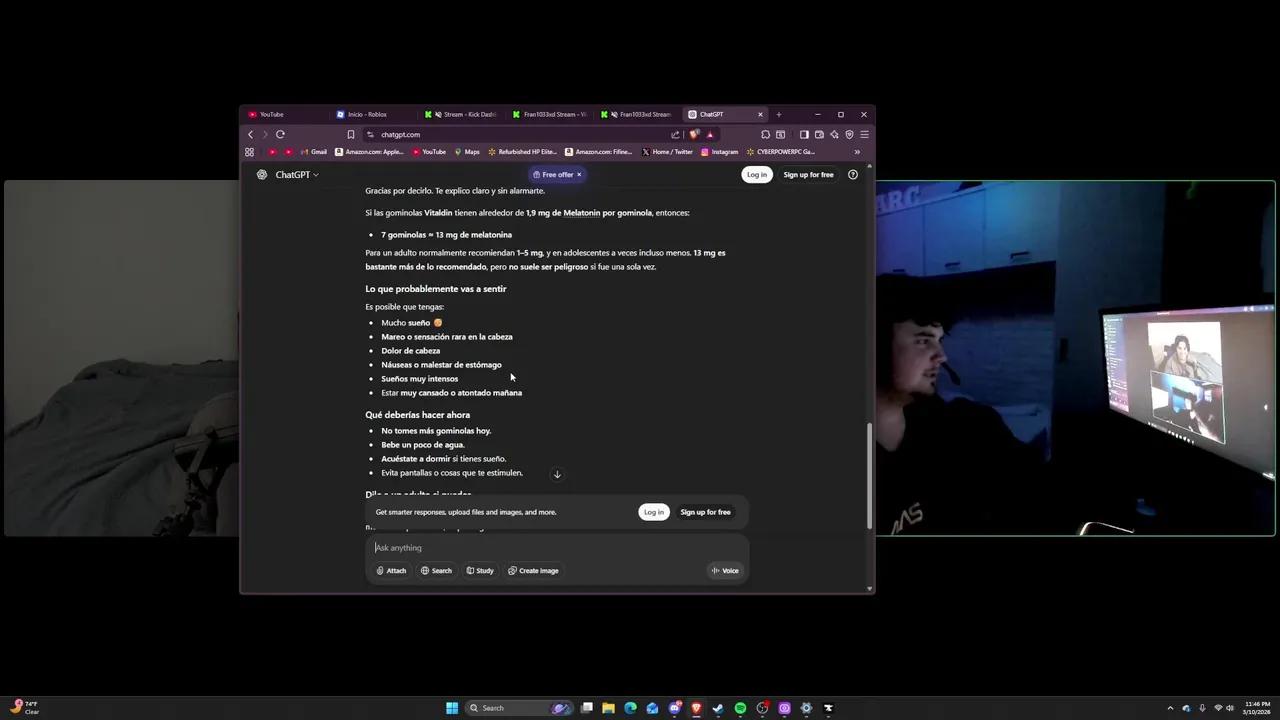Viewport: 1280px width, 720px height.
Task: Open Home / Twitter bookmark
Action: [667, 152]
